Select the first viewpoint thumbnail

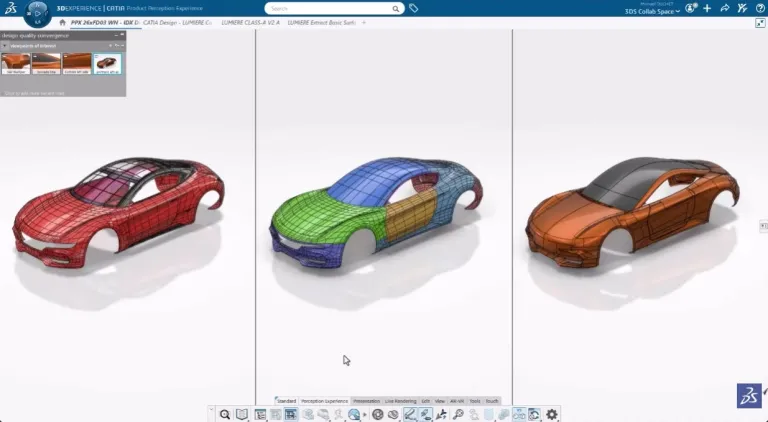(16, 64)
